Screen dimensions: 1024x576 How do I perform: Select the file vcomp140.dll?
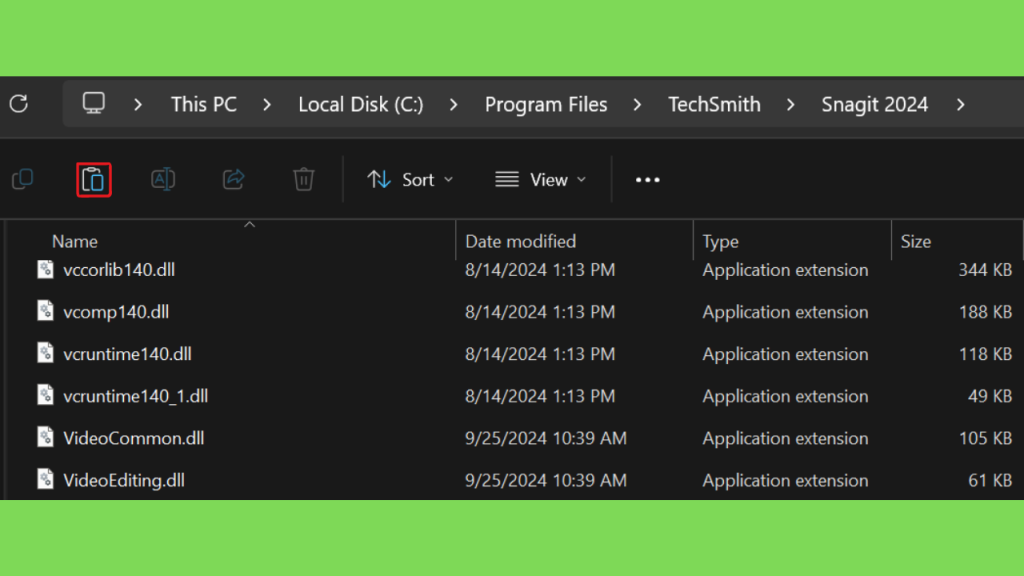pyautogui.click(x=116, y=312)
